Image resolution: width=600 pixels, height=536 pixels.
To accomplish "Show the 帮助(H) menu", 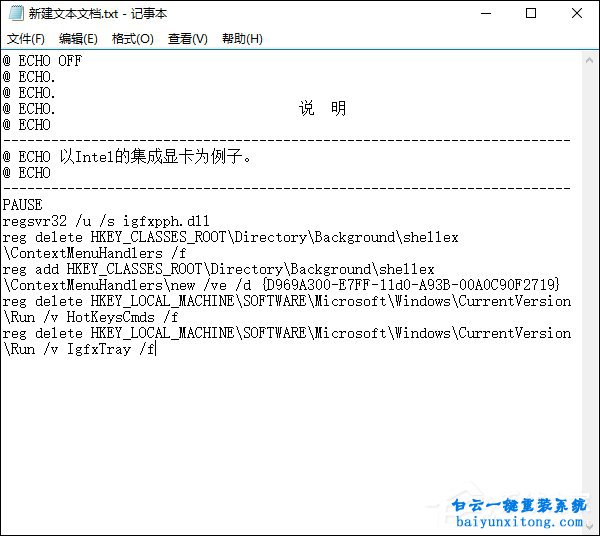I will (x=242, y=39).
